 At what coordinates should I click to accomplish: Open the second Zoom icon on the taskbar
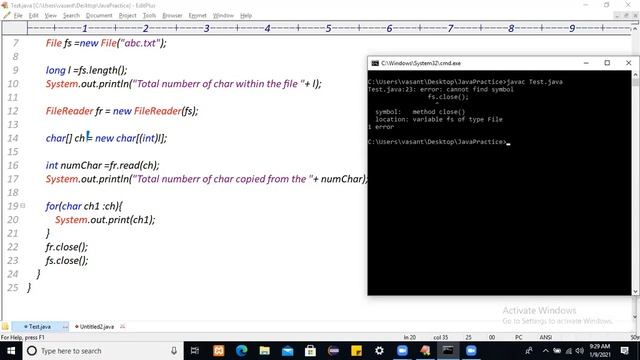[471, 351]
